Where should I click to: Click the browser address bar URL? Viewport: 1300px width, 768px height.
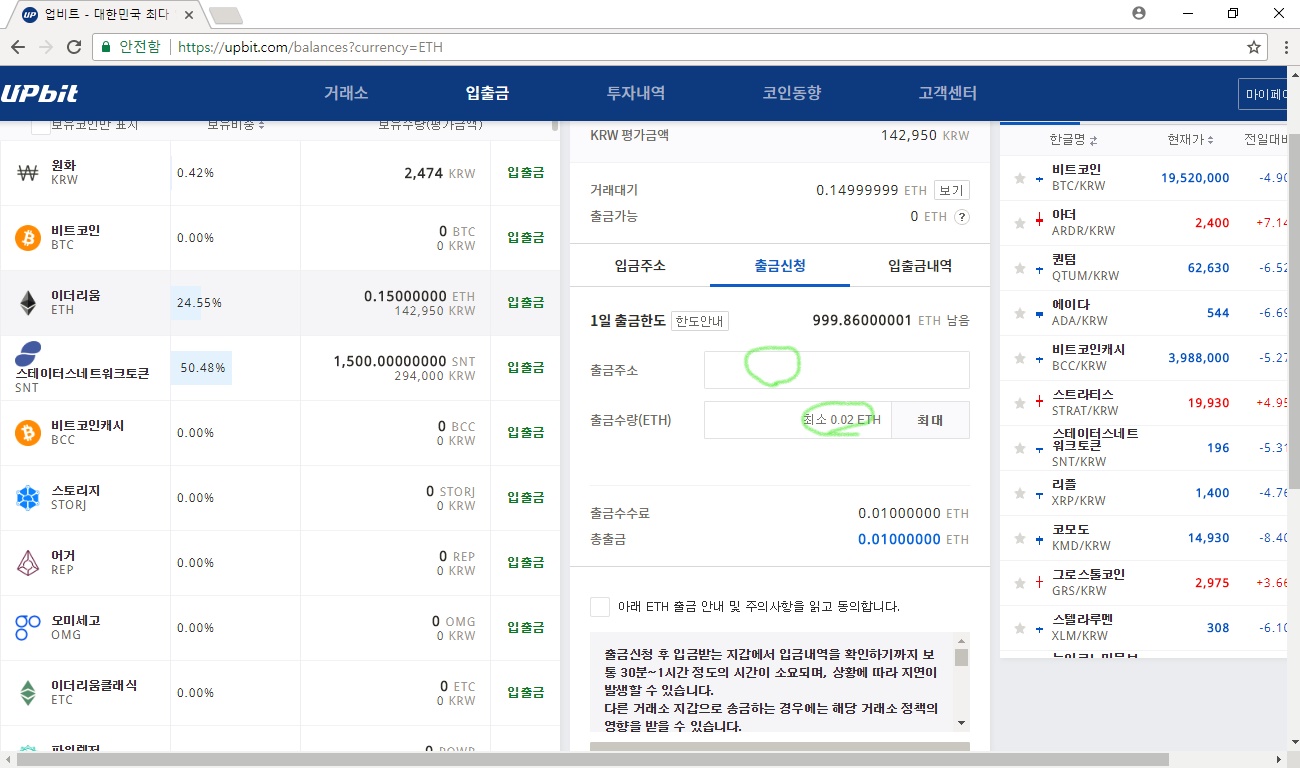coord(310,47)
